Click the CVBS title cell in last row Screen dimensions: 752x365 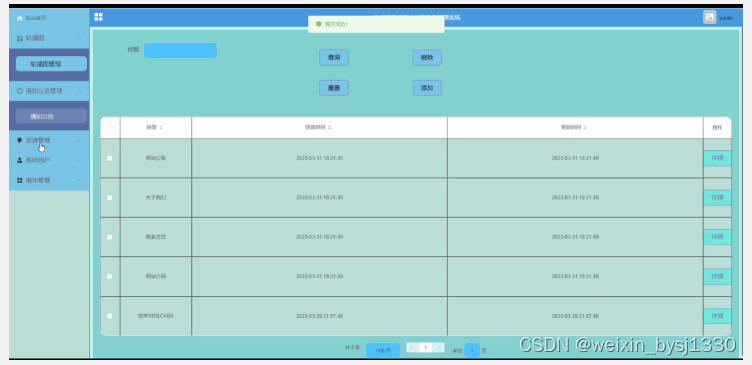[156, 316]
